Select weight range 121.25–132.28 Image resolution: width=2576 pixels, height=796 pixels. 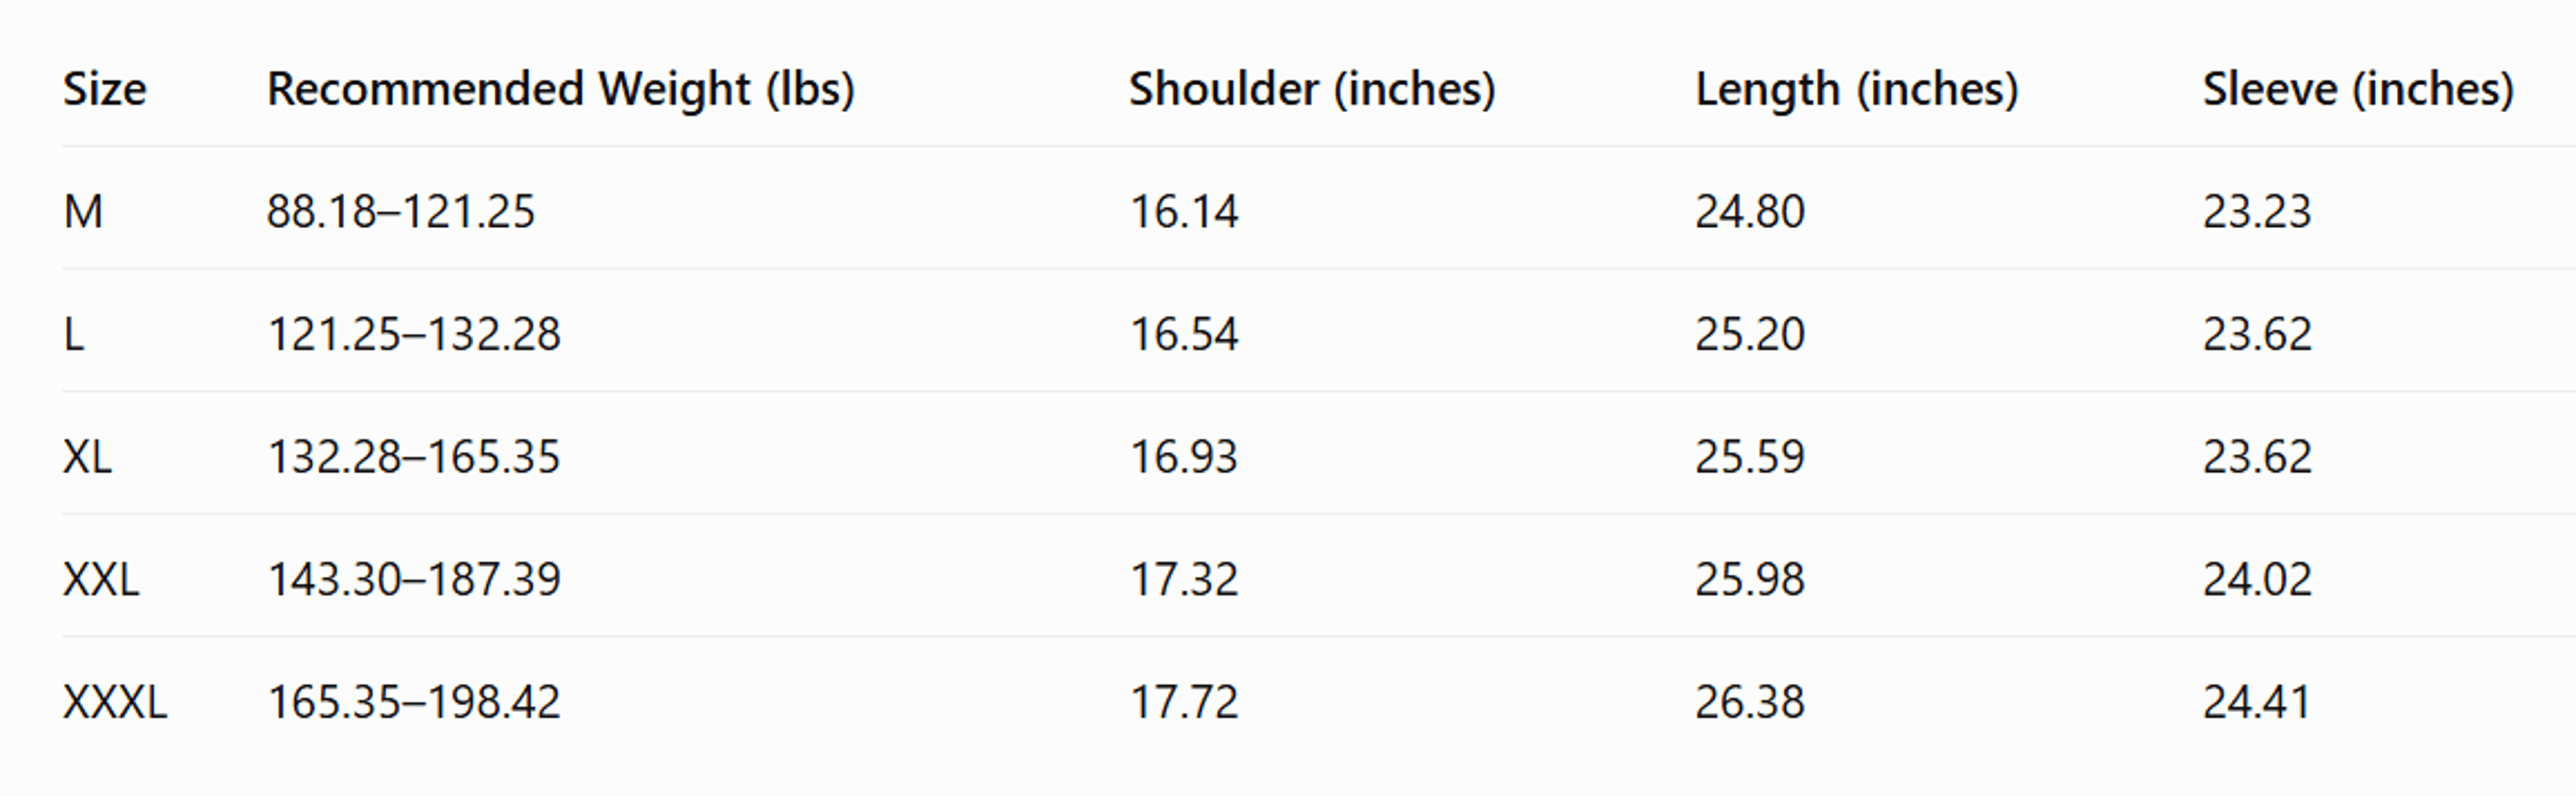(414, 334)
